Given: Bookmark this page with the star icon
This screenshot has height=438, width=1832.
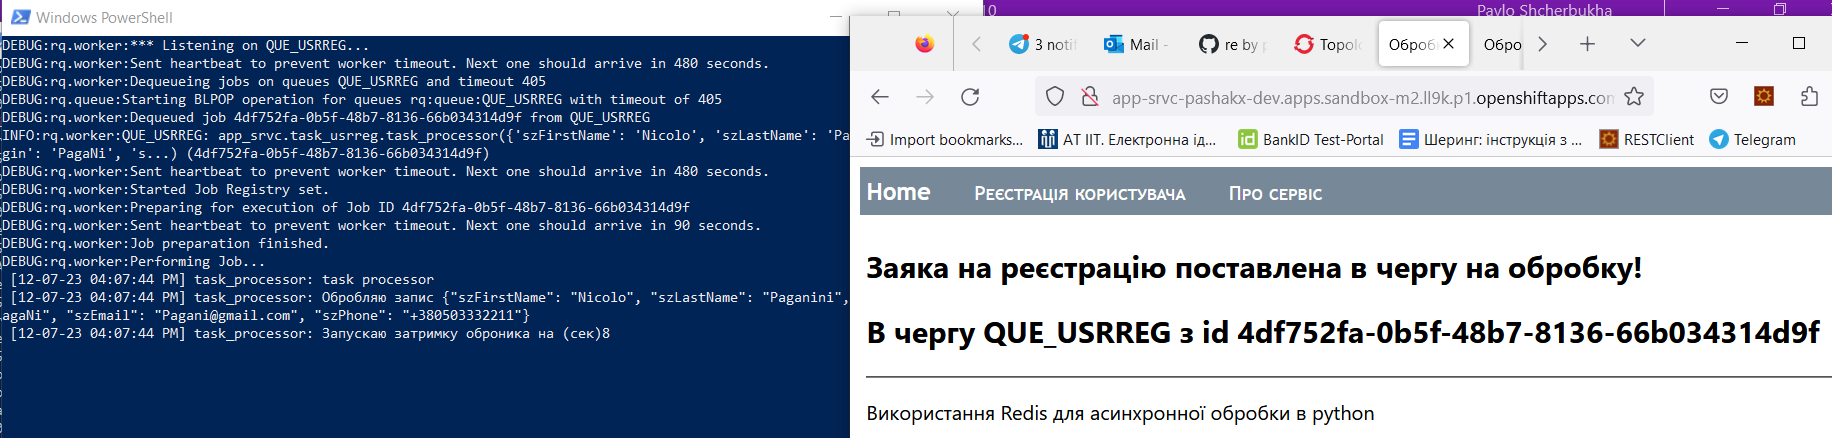Looking at the screenshot, I should (1634, 97).
